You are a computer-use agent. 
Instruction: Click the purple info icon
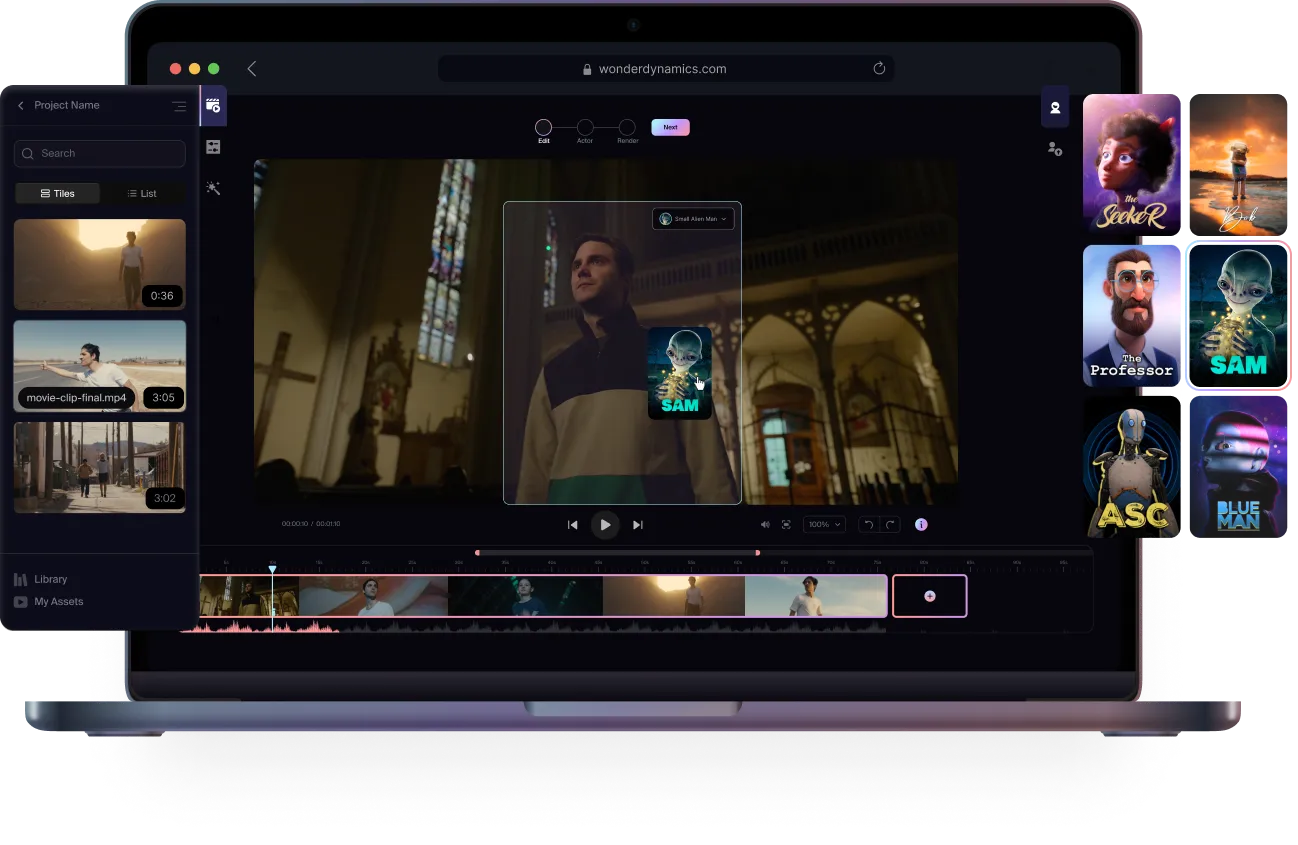point(921,524)
